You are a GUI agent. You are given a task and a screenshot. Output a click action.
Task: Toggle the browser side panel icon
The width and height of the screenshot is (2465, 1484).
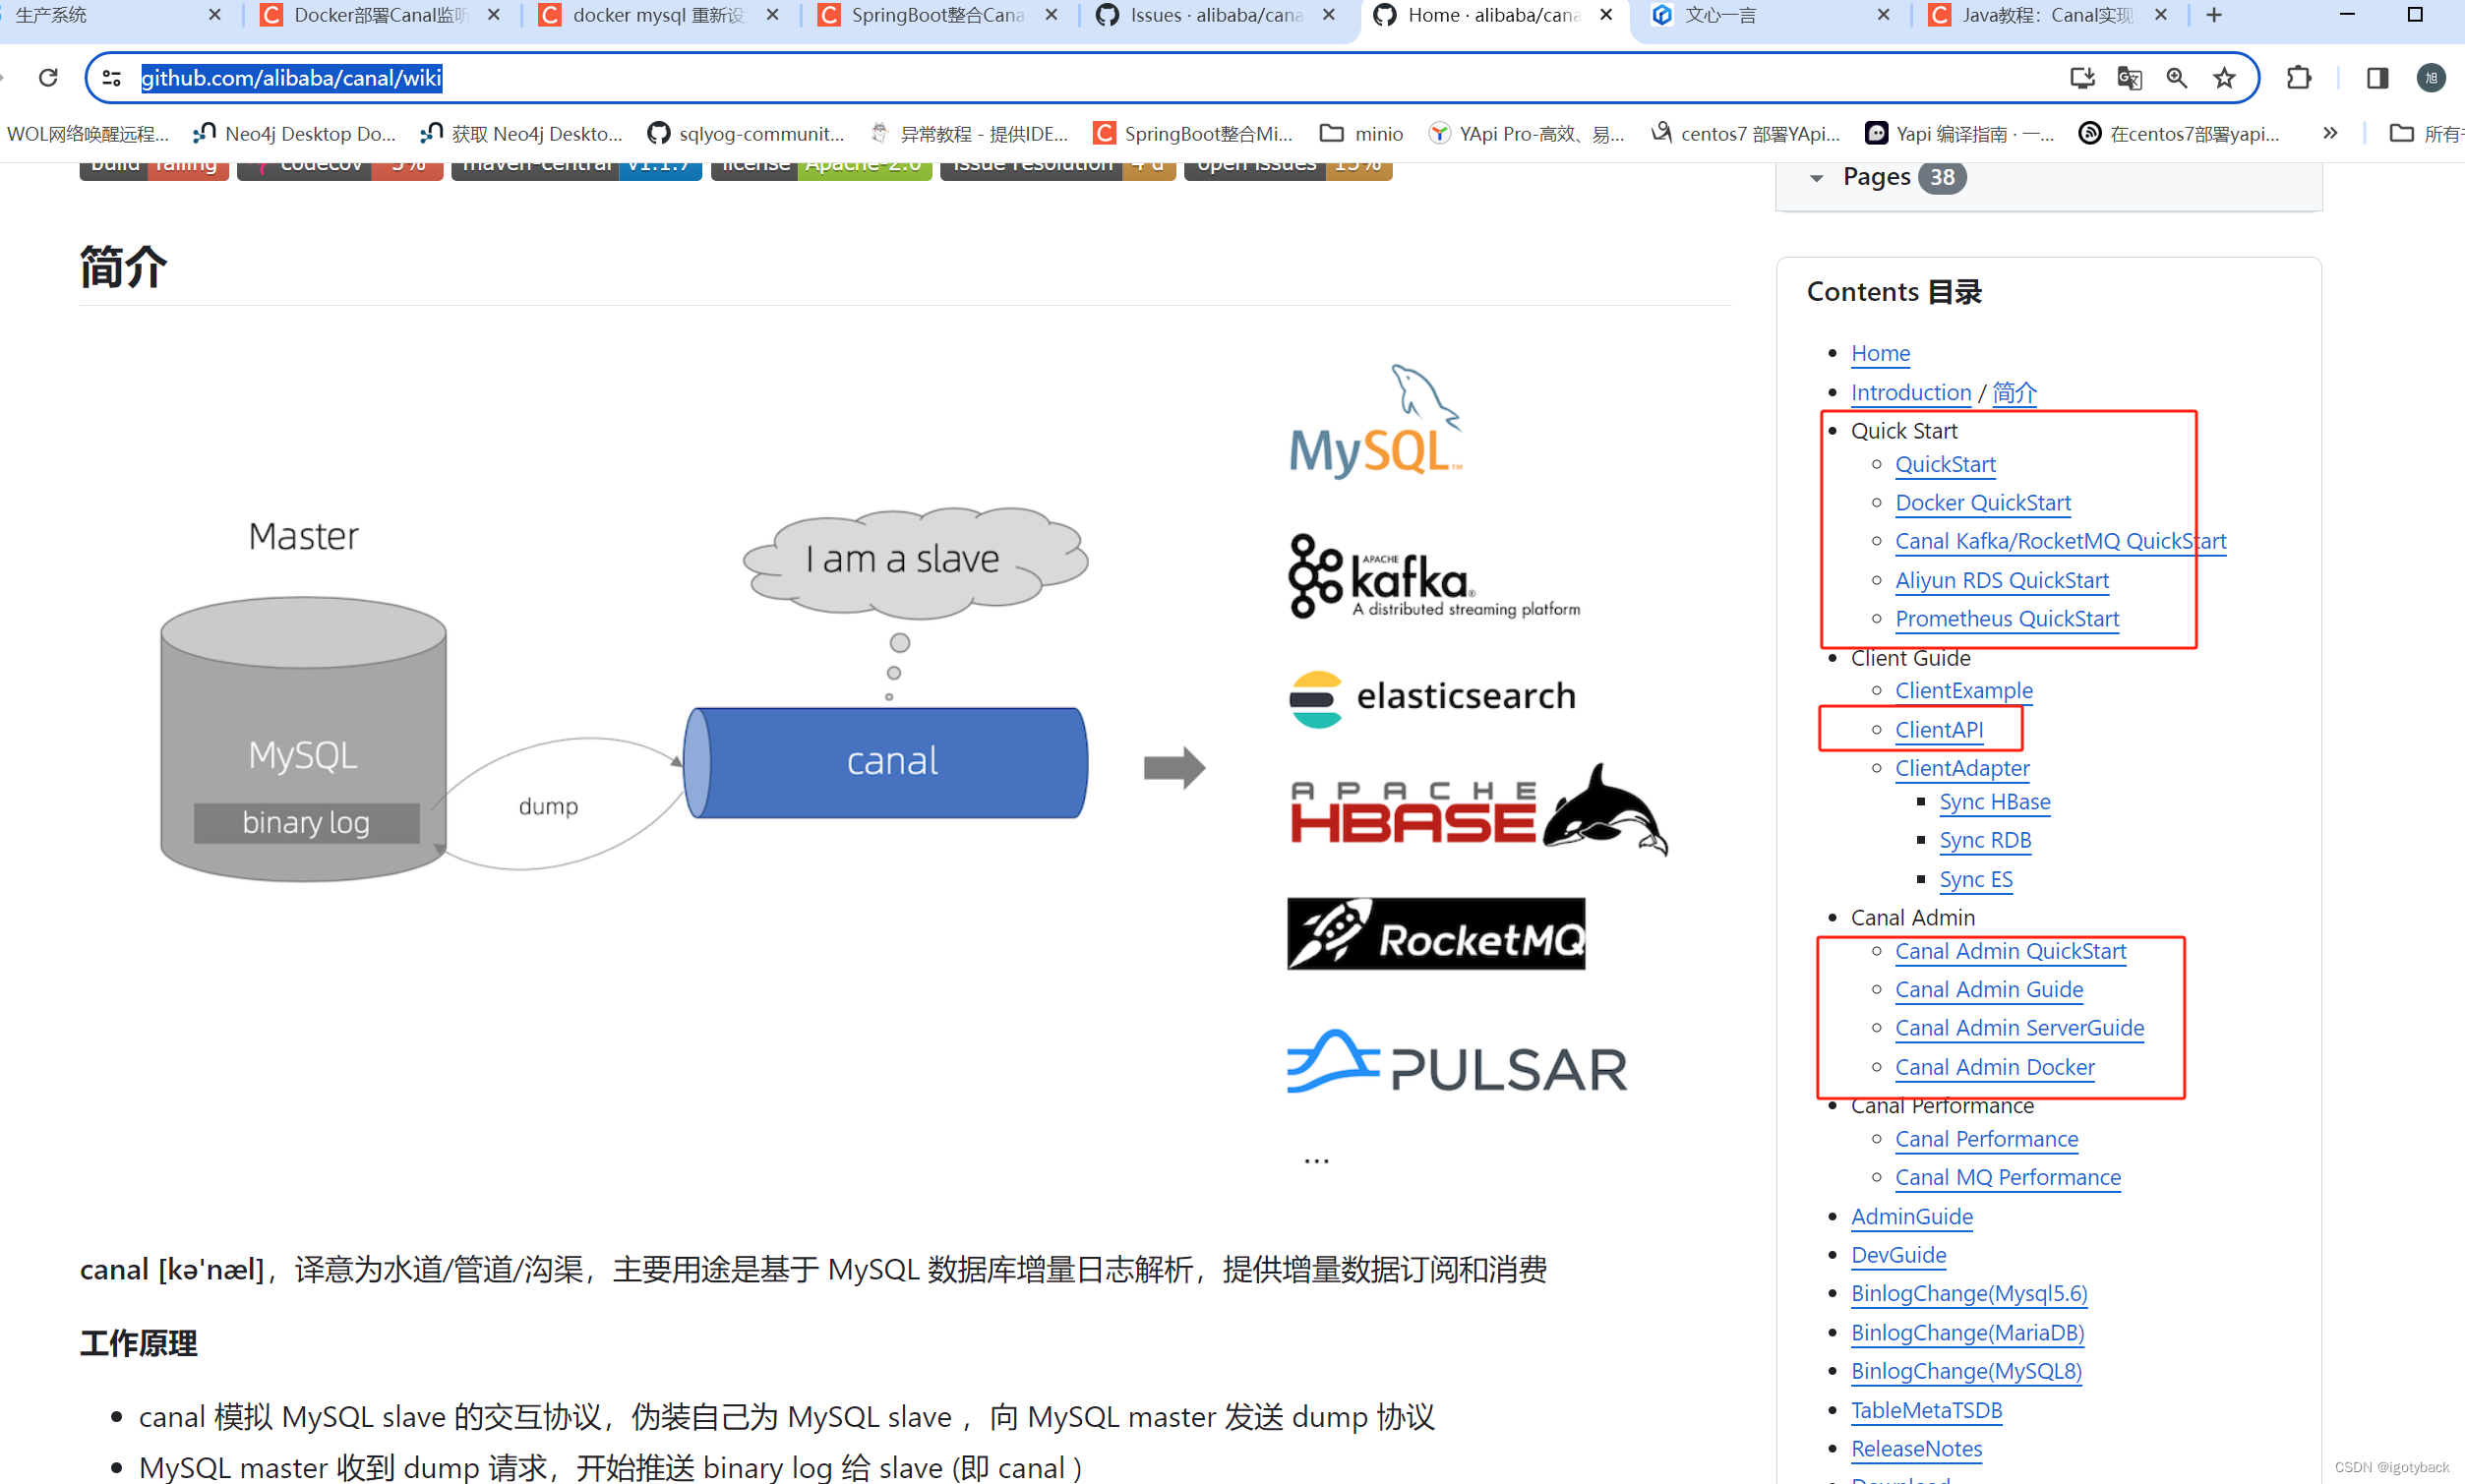(x=2378, y=78)
